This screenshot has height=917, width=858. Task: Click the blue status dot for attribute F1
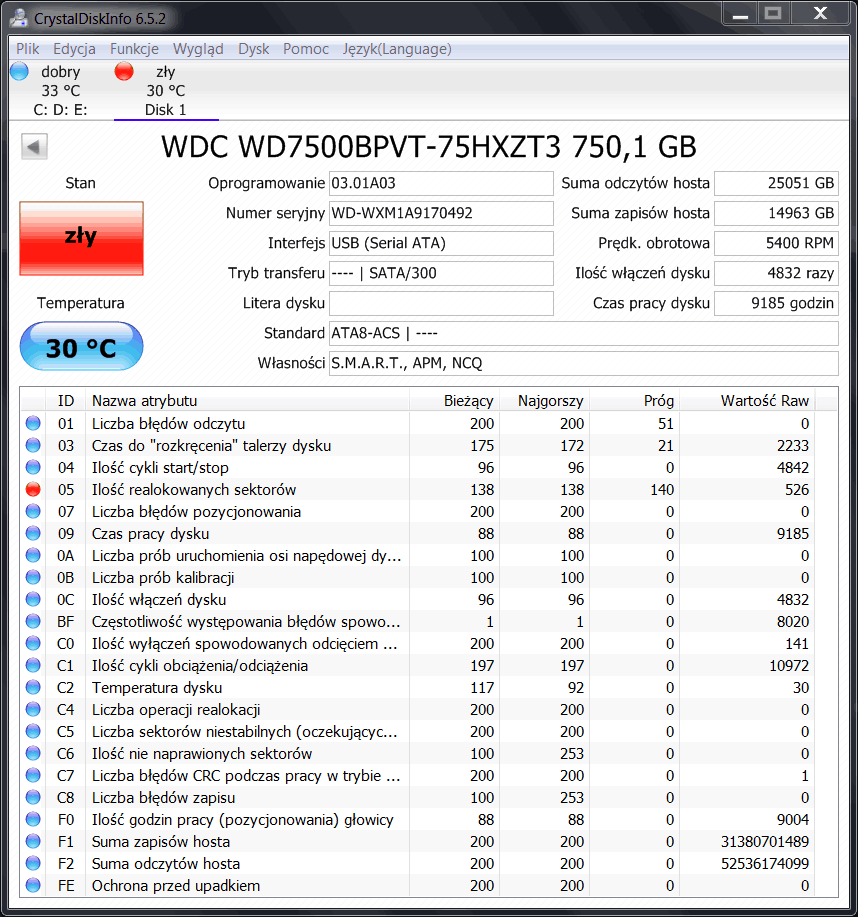[33, 842]
